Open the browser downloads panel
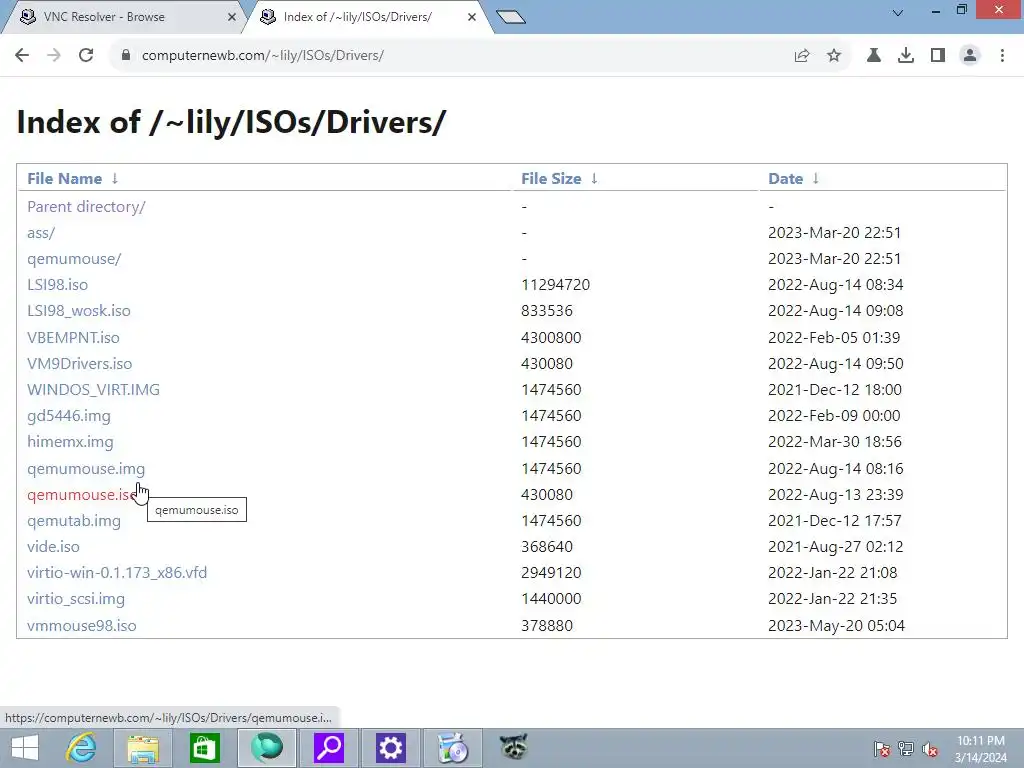This screenshot has width=1024, height=768. pyautogui.click(x=905, y=56)
